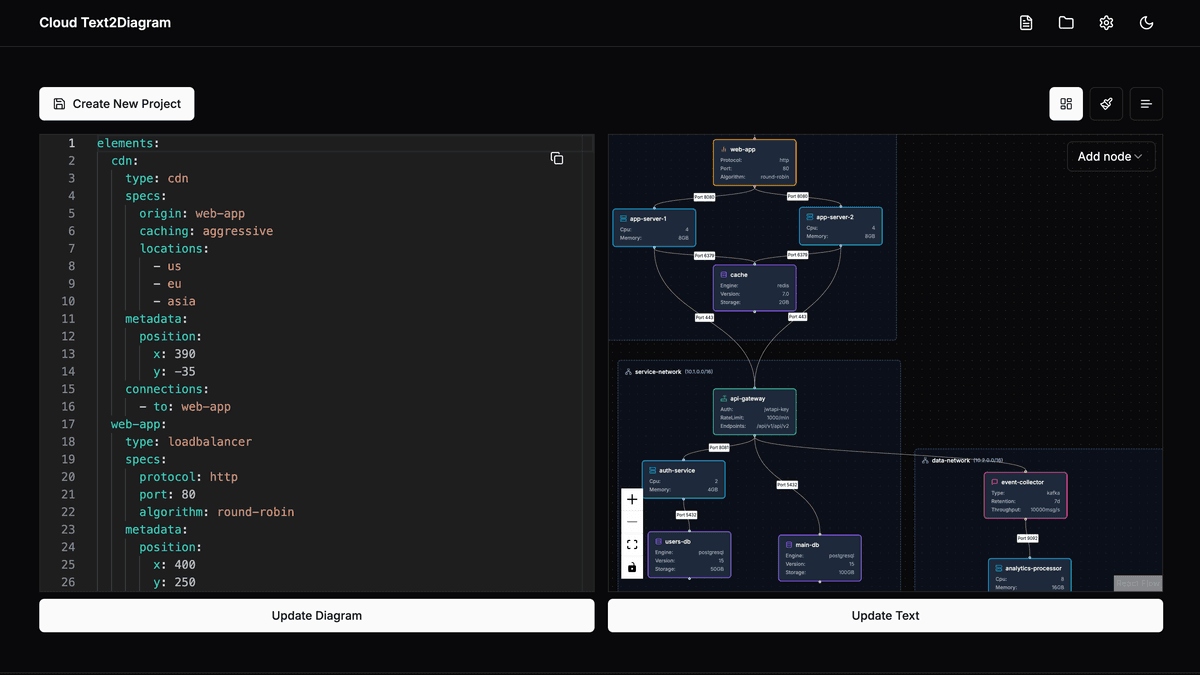Click the paintbrush style icon
The width and height of the screenshot is (1200, 675).
pyautogui.click(x=1106, y=104)
